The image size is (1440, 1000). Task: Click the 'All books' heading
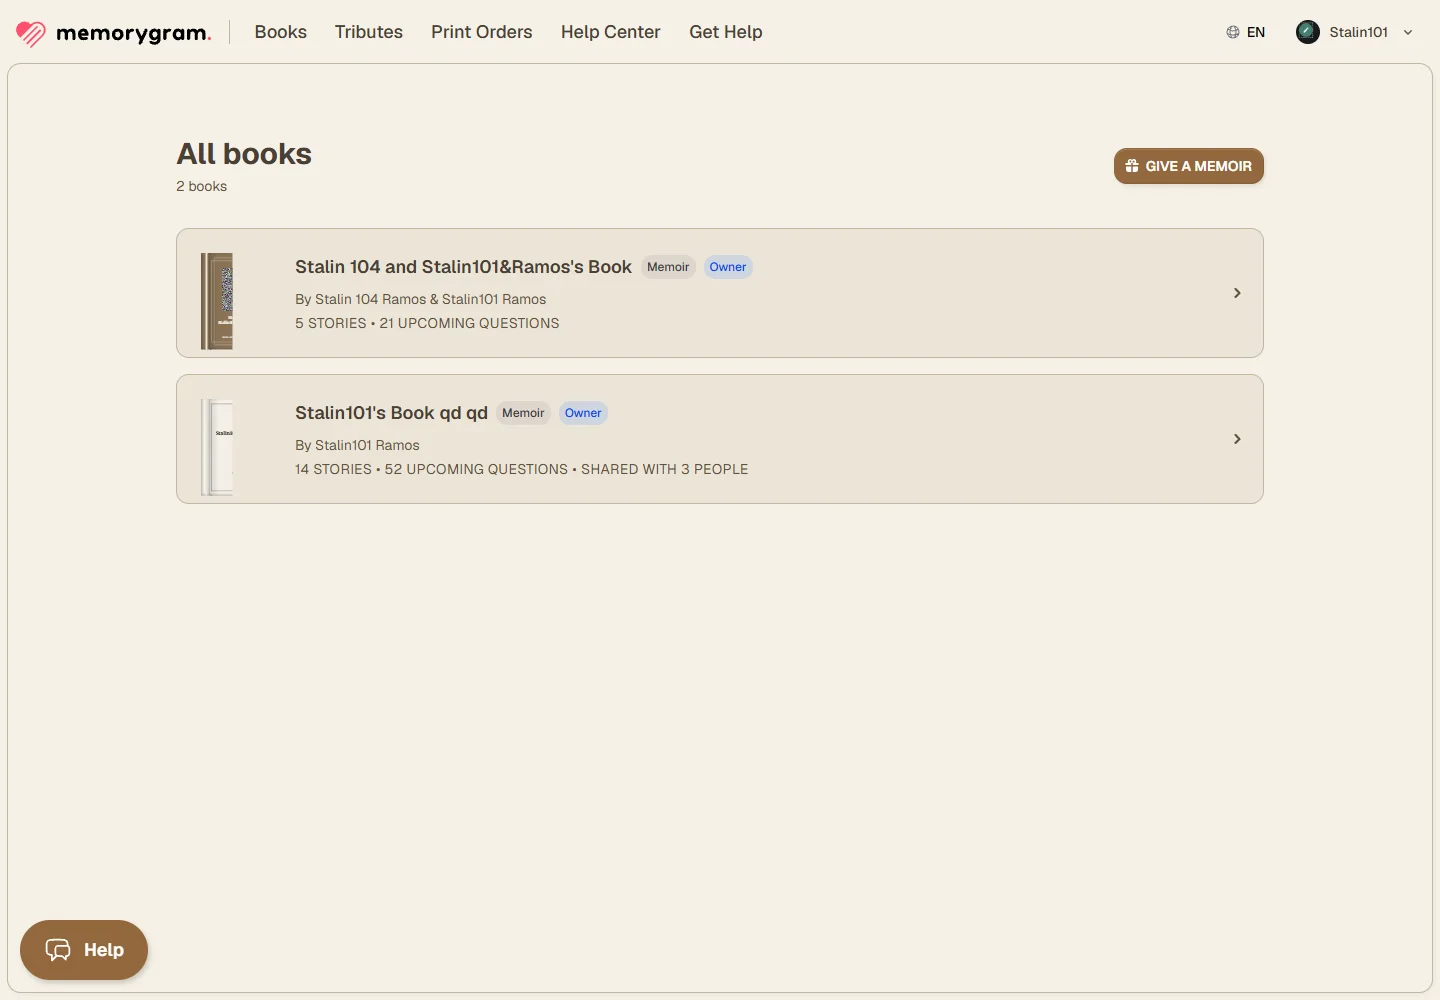pos(244,154)
